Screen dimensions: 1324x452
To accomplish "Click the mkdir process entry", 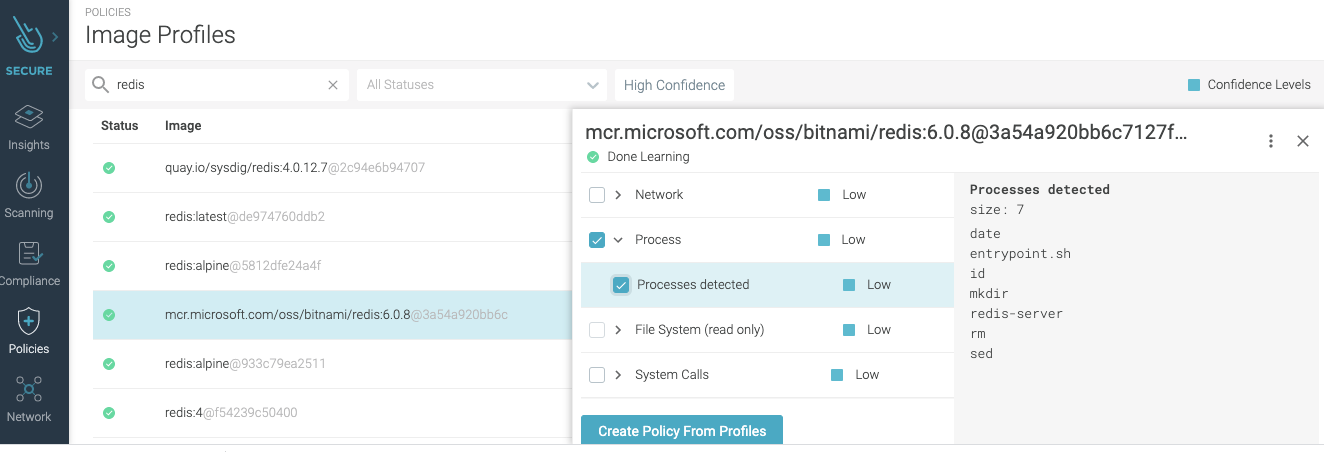I will click(x=989, y=294).
